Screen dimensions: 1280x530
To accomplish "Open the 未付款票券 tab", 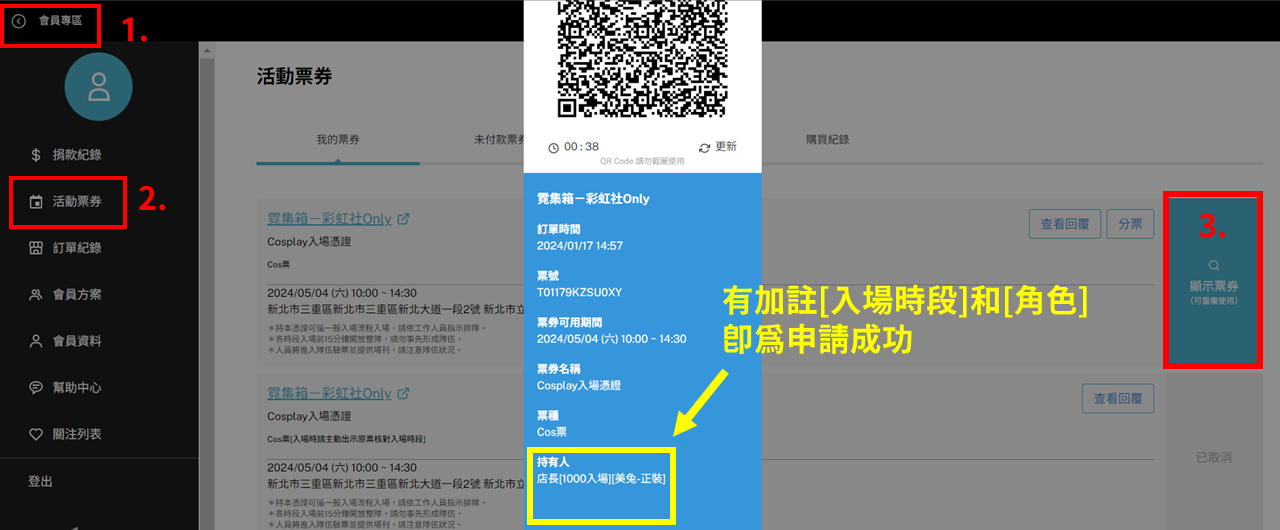I will pos(498,140).
